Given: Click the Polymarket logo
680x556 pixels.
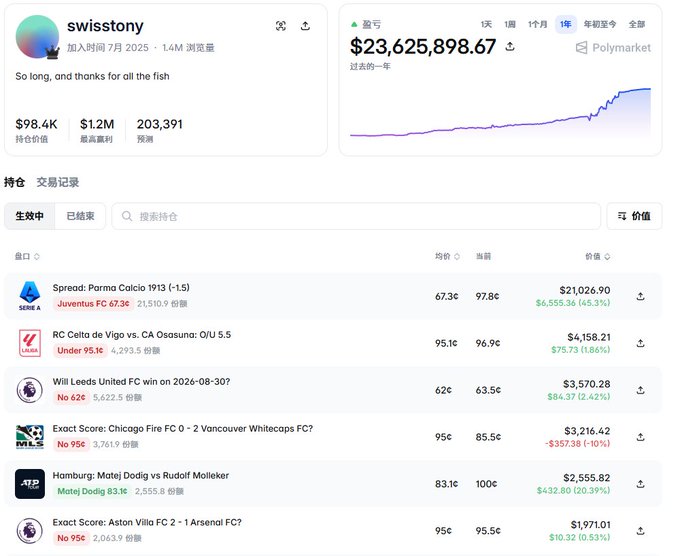Looking at the screenshot, I should tap(613, 48).
